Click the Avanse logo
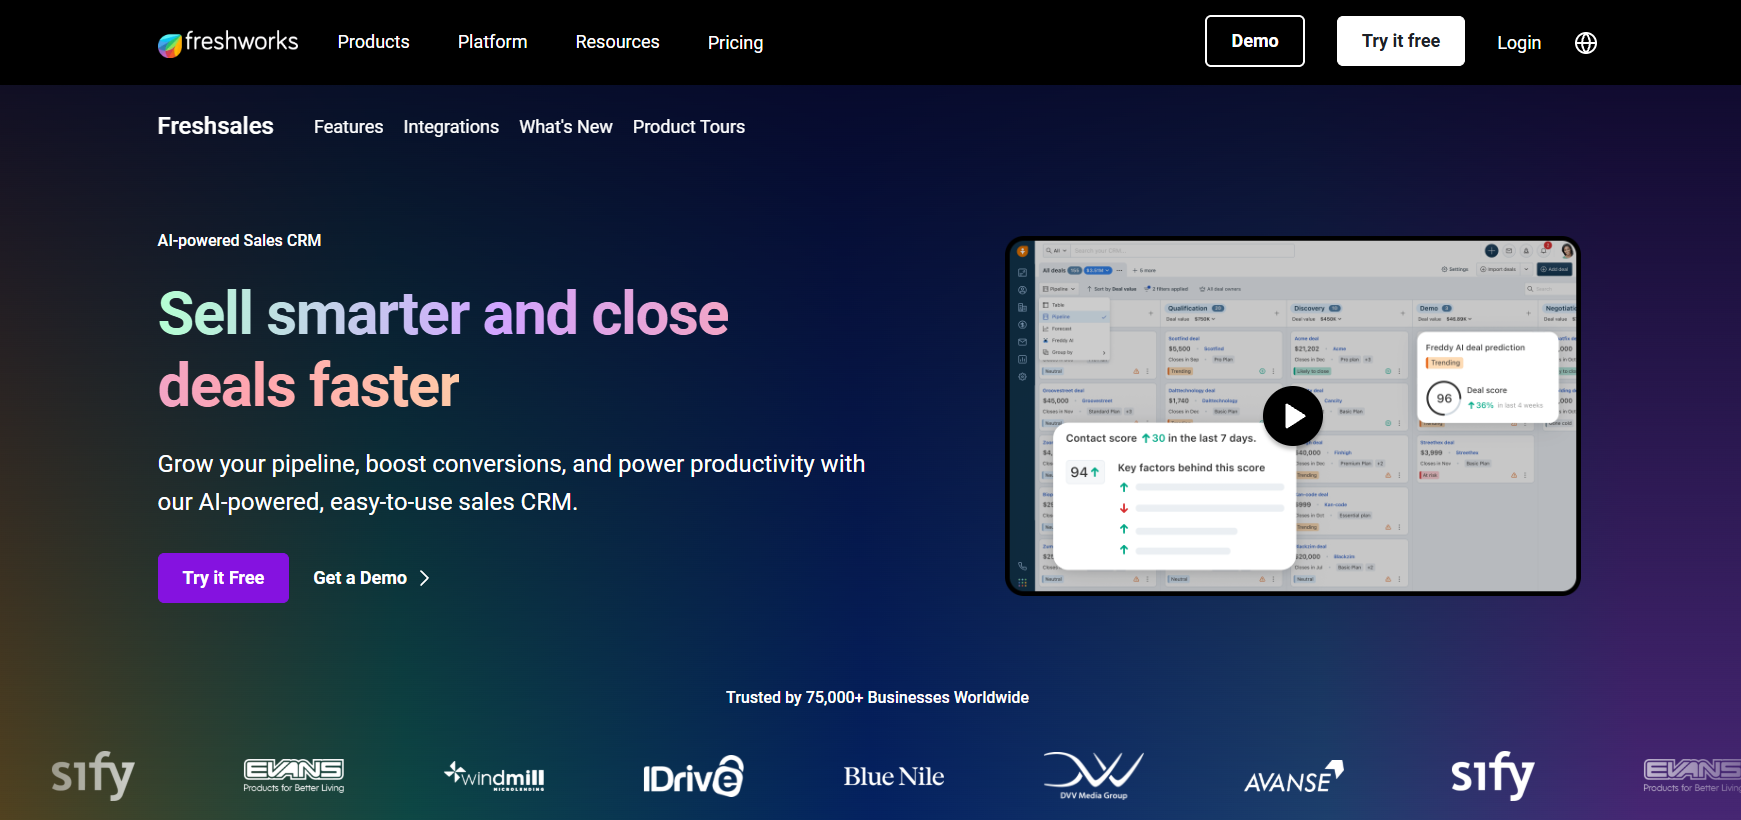1741x820 pixels. [1293, 777]
